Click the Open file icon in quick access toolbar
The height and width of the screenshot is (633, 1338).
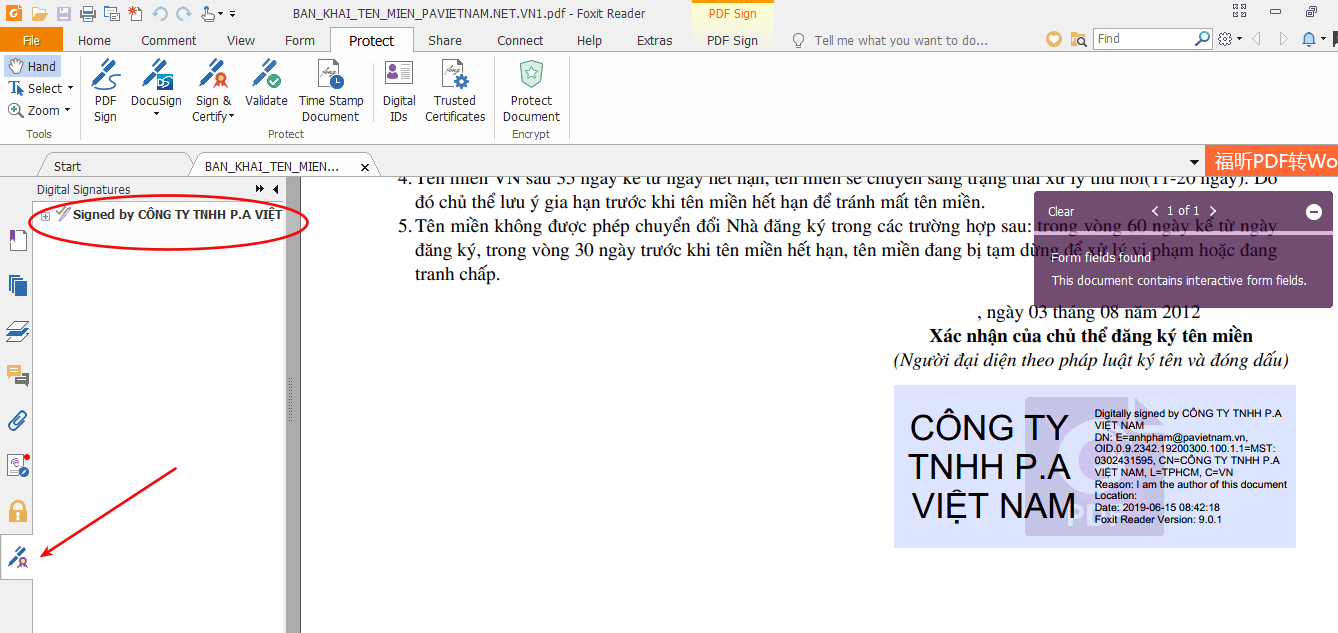[40, 14]
